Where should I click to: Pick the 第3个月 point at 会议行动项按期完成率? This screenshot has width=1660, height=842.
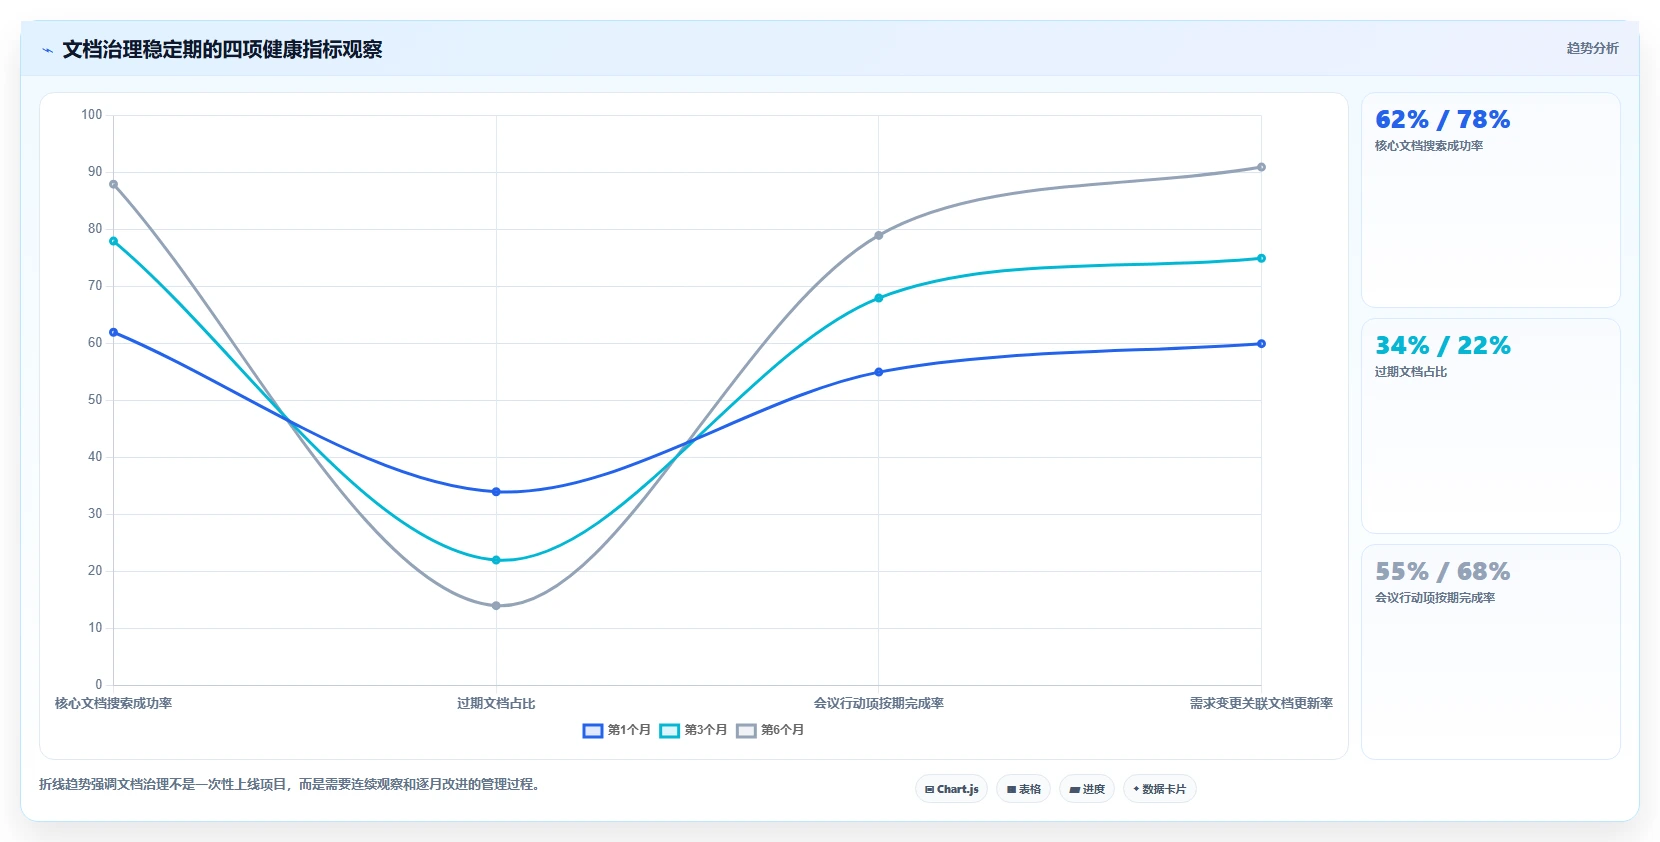pyautogui.click(x=879, y=298)
